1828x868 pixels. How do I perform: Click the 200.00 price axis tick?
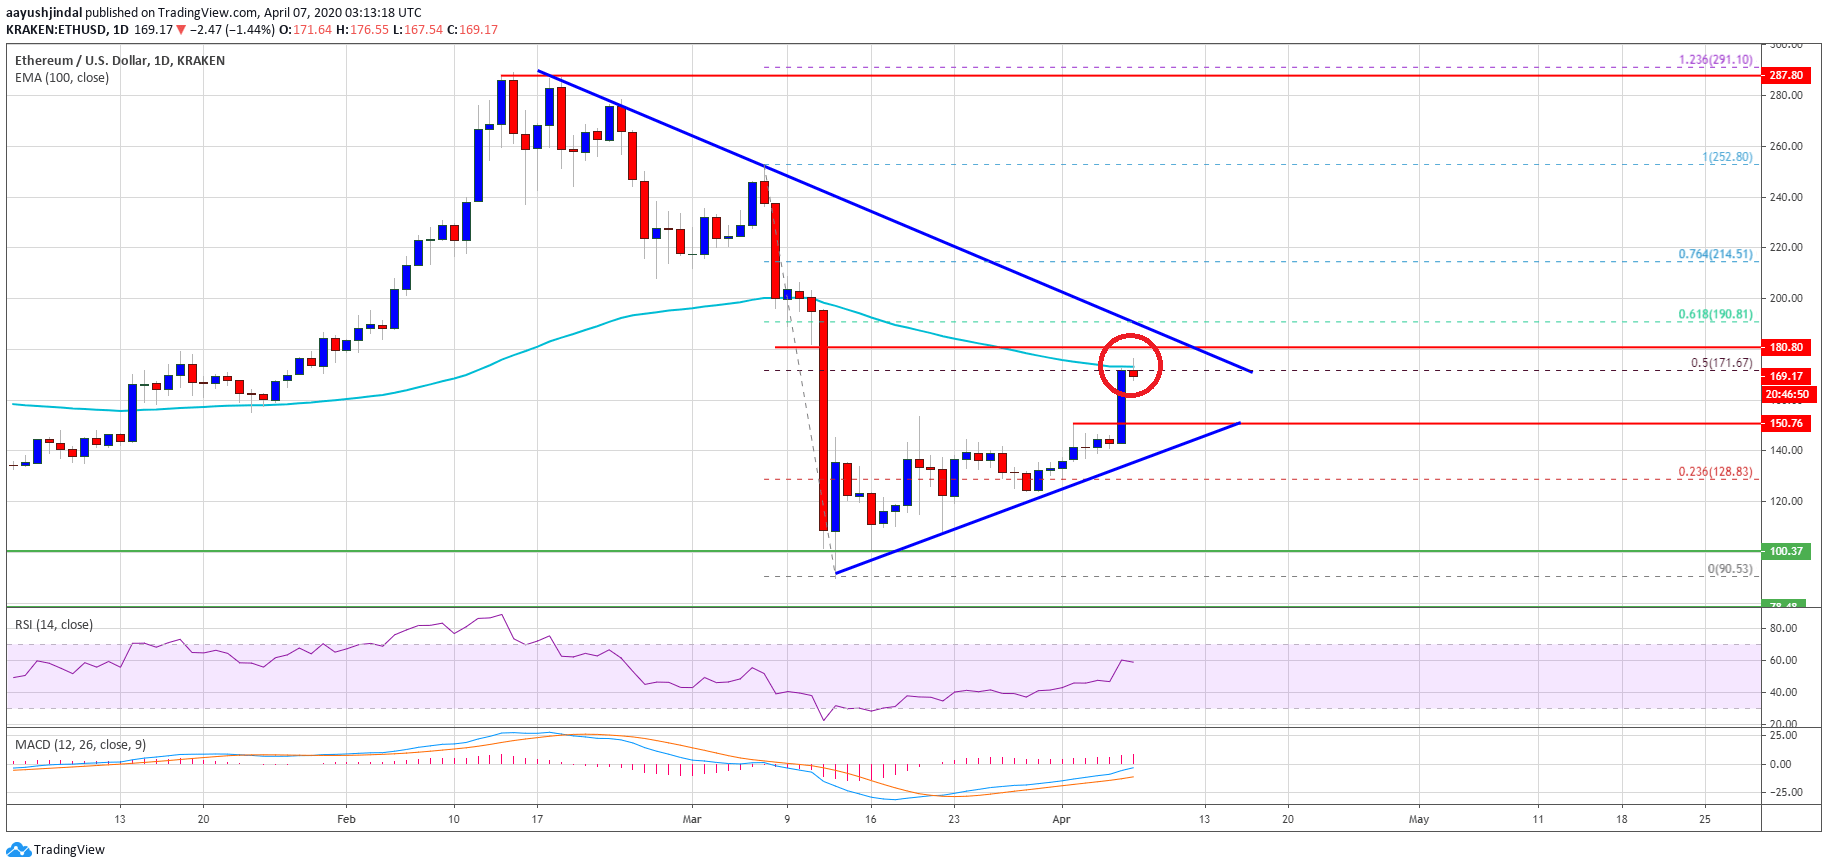pyautogui.click(x=1786, y=298)
